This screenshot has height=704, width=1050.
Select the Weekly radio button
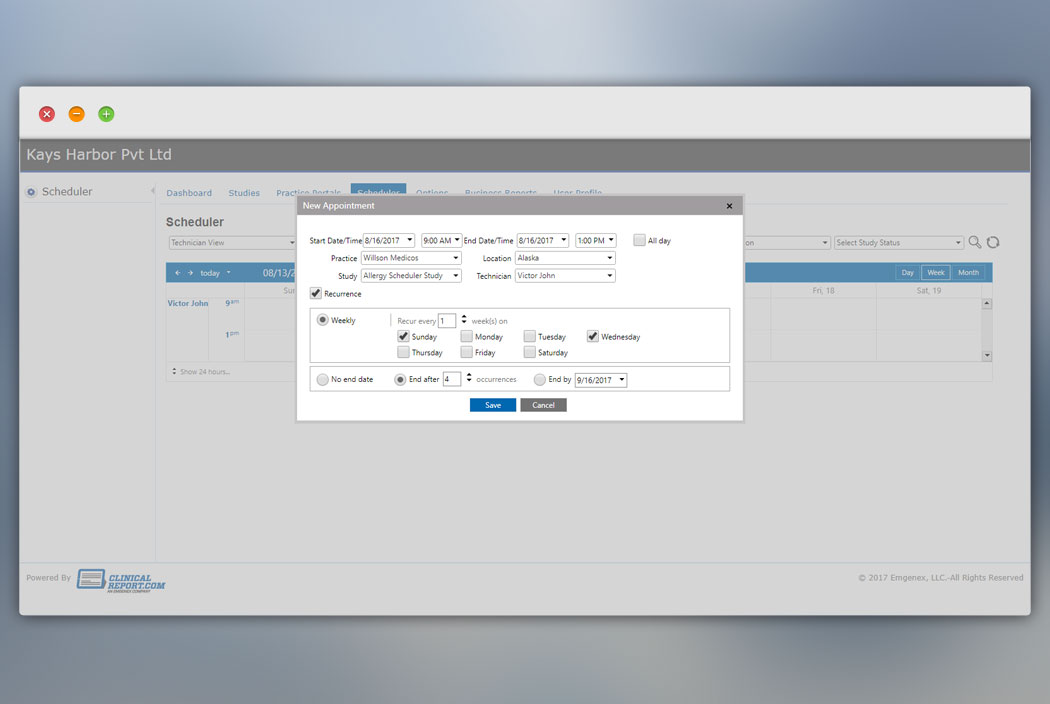tap(323, 320)
